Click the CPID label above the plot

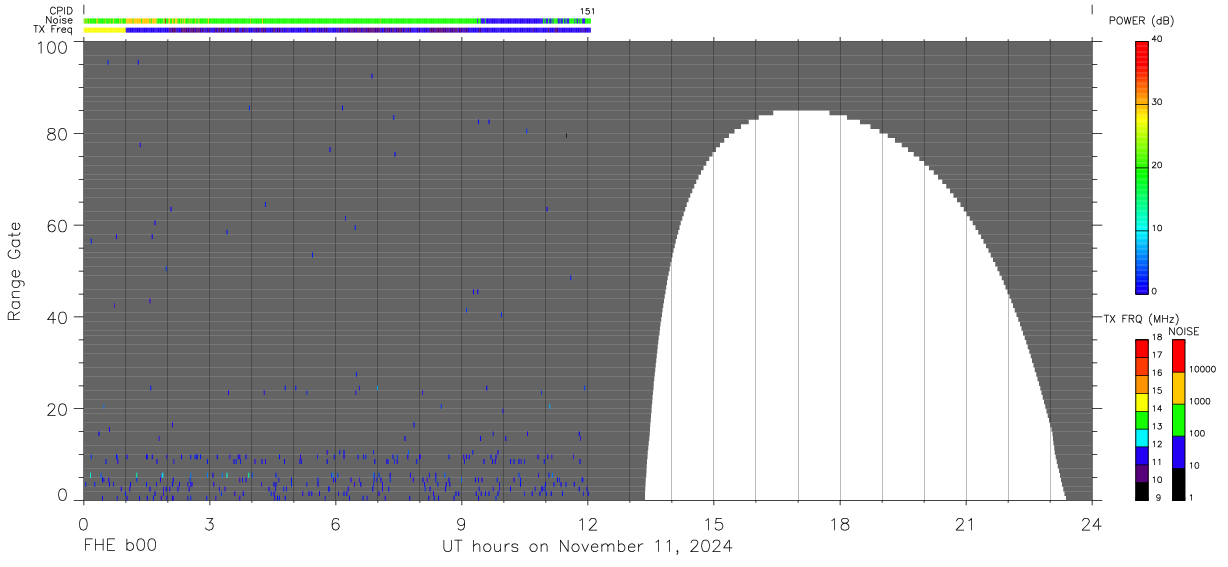(x=60, y=10)
